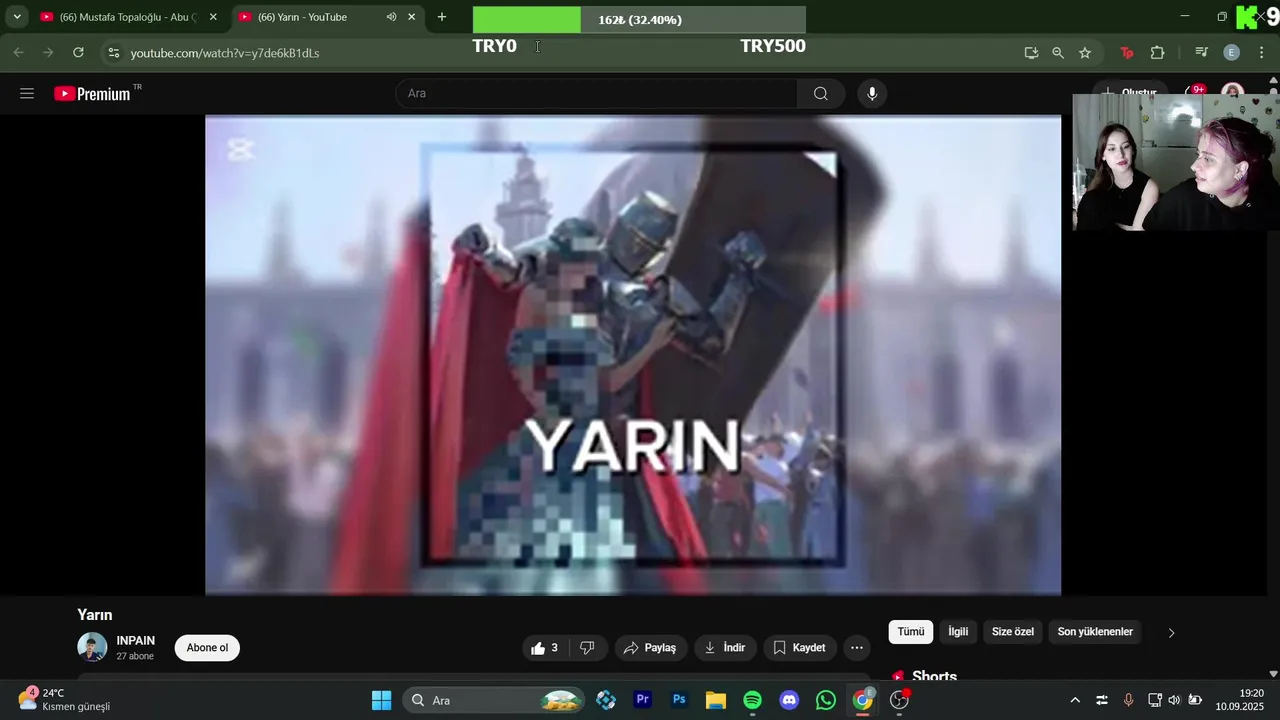1280x720 pixels.
Task: Select Son yüklenenler filter chip
Action: 1095,632
